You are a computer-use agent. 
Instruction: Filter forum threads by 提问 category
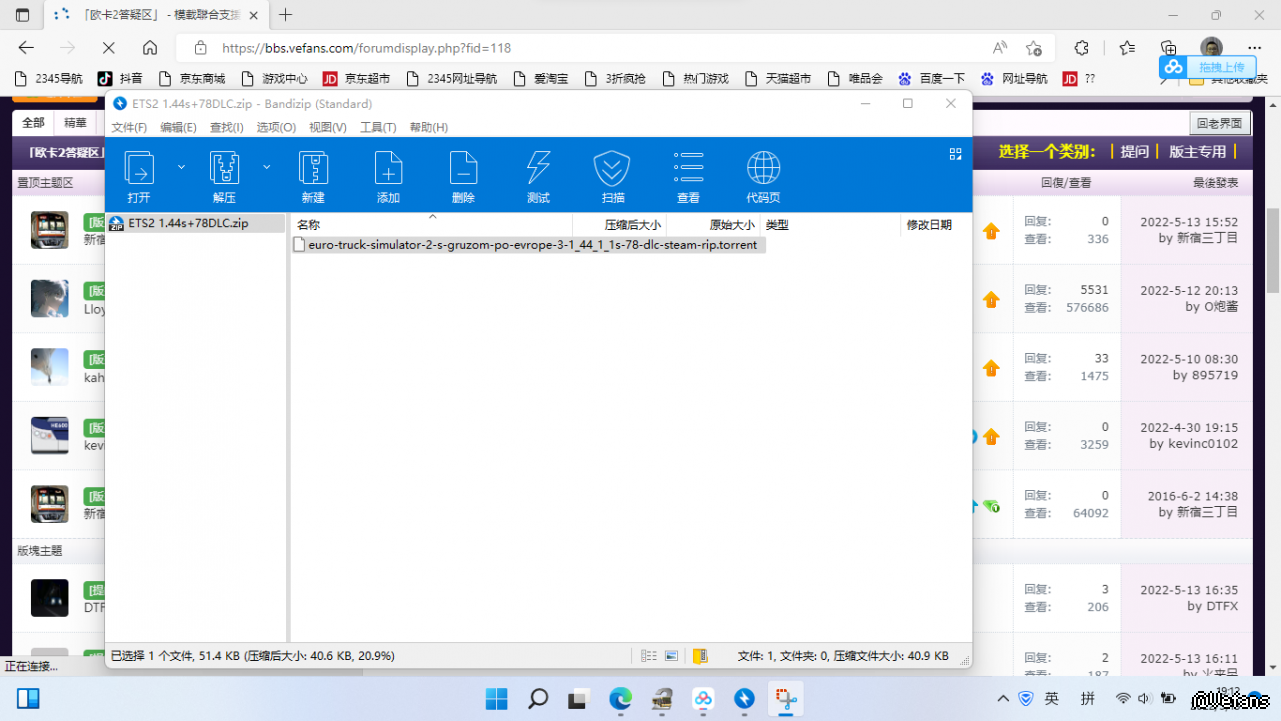click(1134, 152)
